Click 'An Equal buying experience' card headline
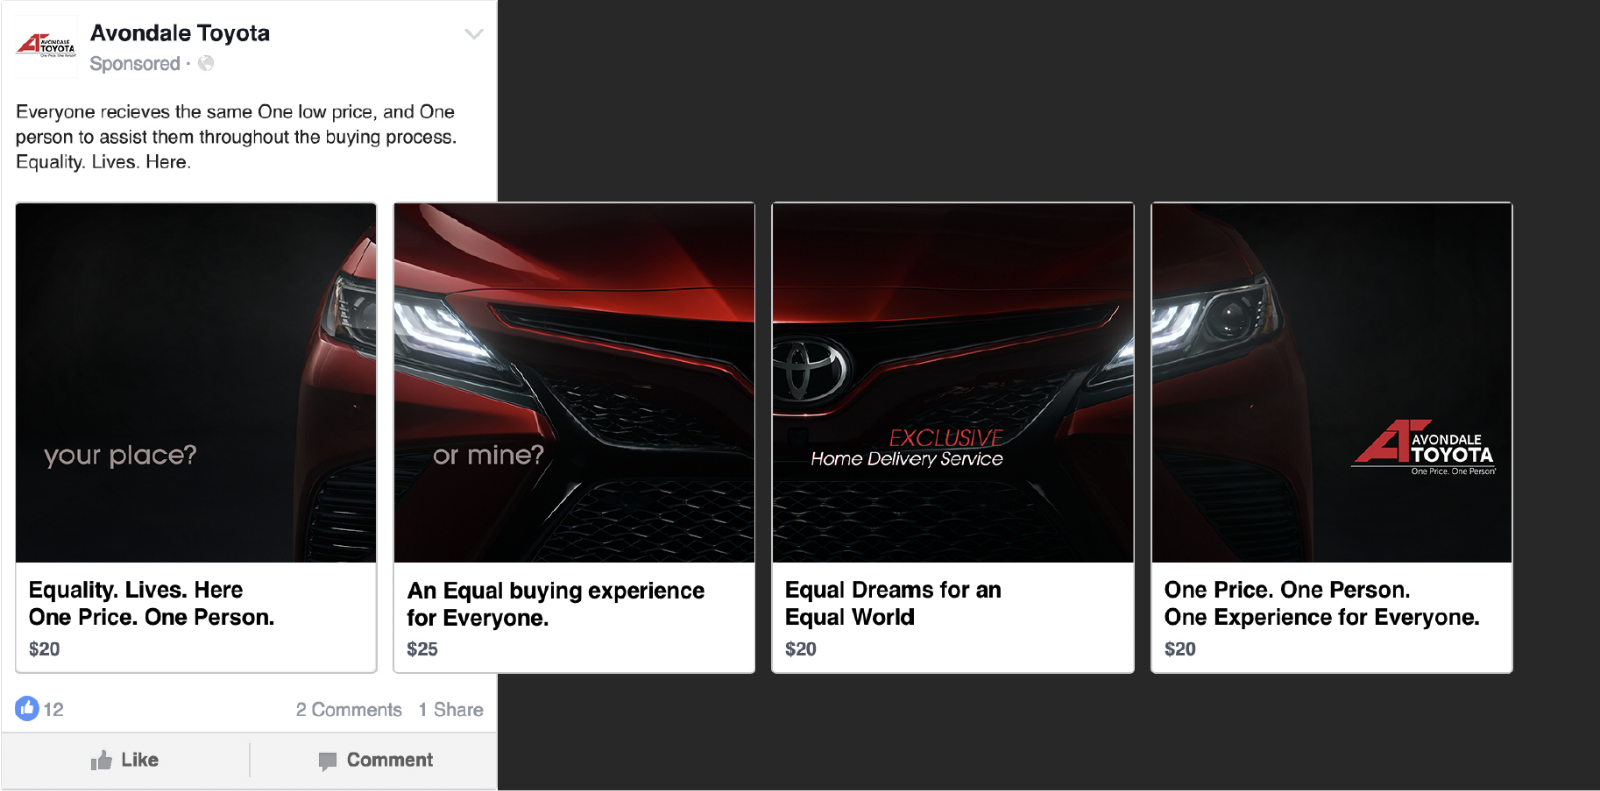The height and width of the screenshot is (791, 1600). click(556, 604)
